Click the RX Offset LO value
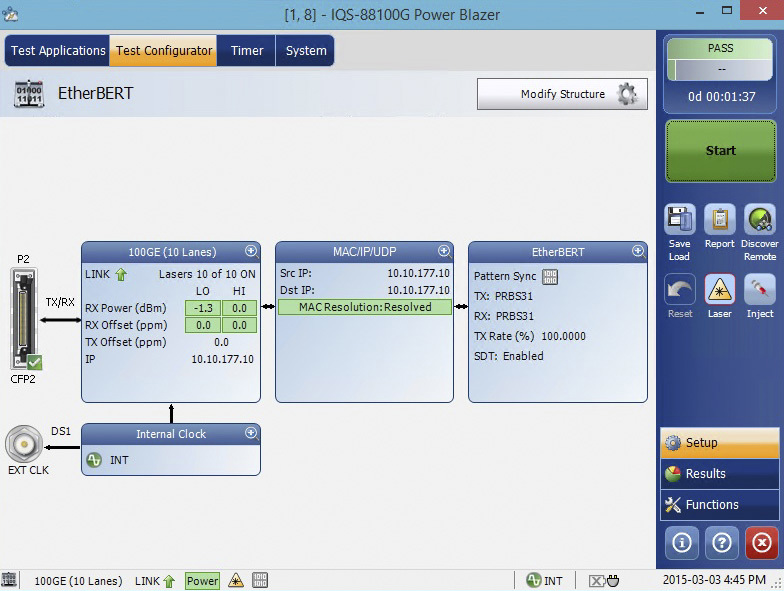 pyautogui.click(x=203, y=325)
